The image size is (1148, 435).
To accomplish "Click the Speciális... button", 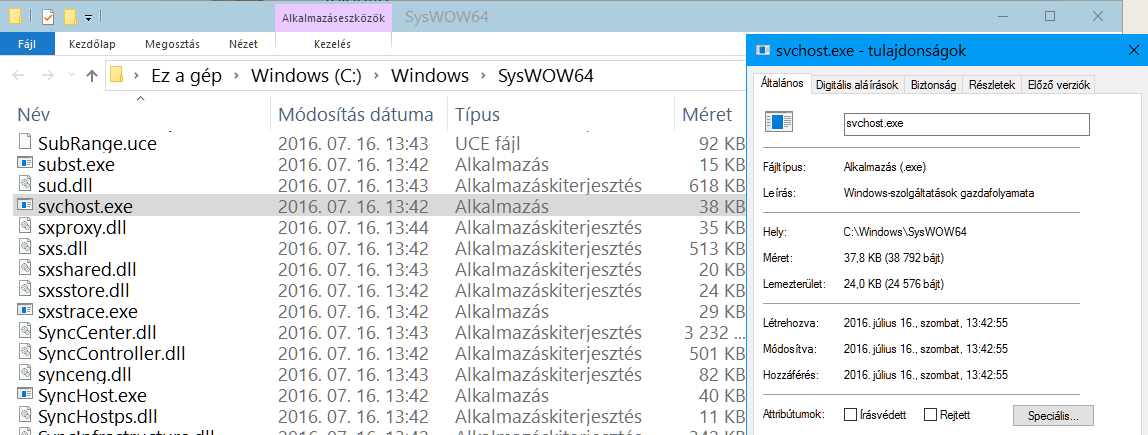I will 1053,415.
